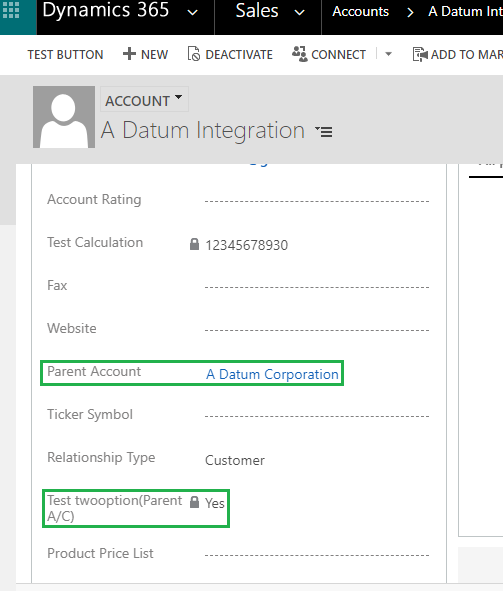Click the Test Calculation label
Image resolution: width=503 pixels, height=591 pixels.
click(x=95, y=242)
